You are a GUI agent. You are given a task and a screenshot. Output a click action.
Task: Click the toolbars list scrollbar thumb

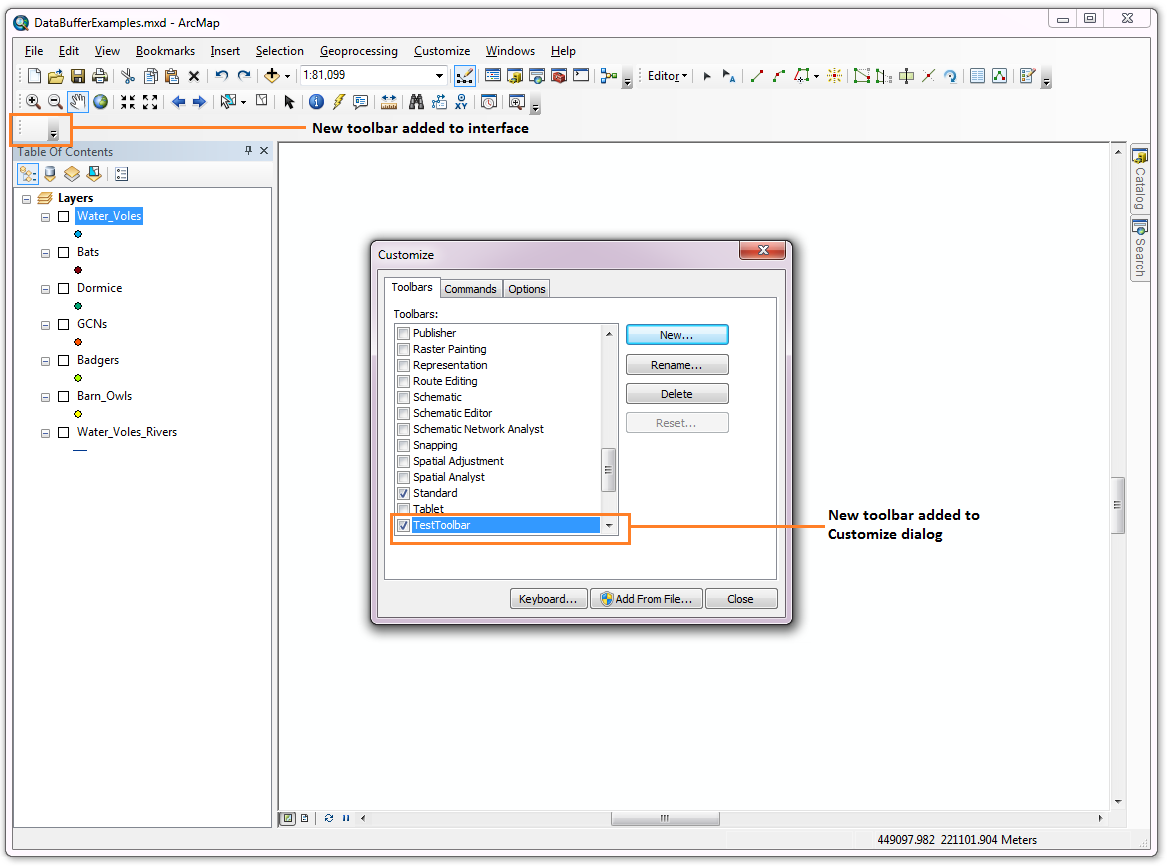pos(608,470)
